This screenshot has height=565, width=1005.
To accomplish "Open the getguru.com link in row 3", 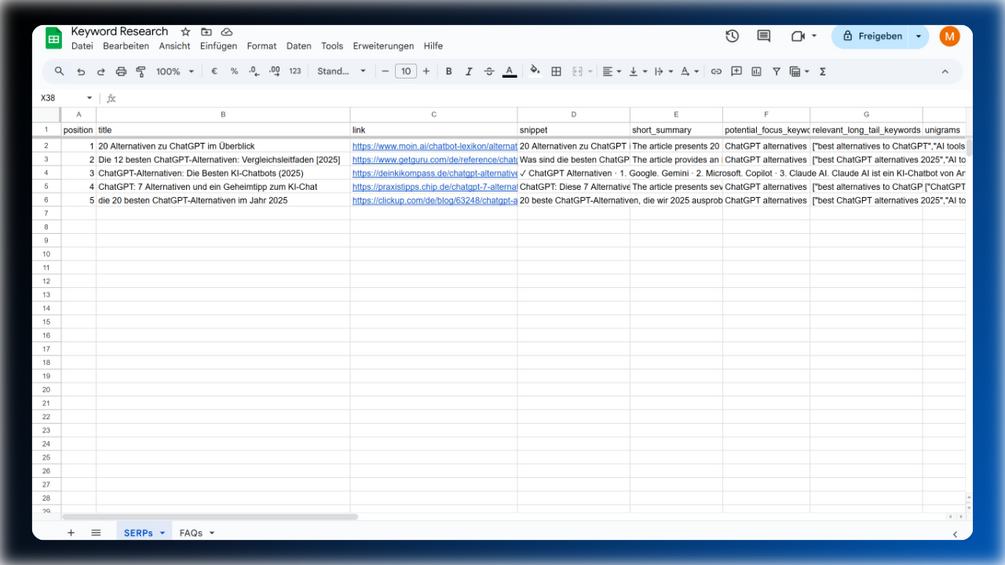I will pos(435,160).
